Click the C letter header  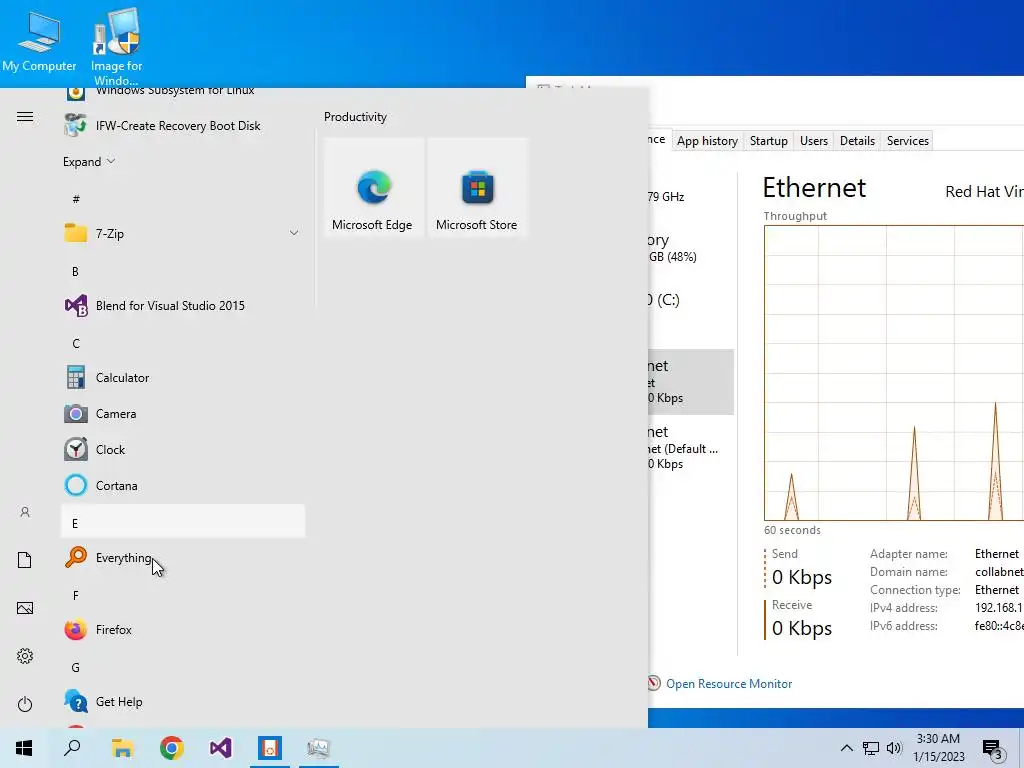pos(183,343)
